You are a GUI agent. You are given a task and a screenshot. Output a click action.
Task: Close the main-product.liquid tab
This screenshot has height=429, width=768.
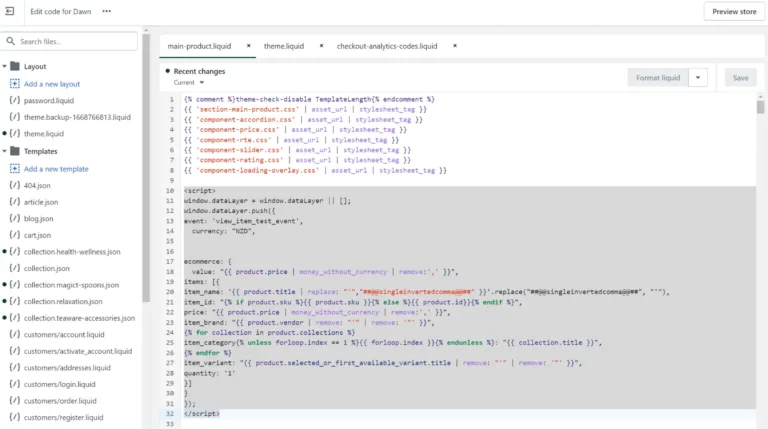click(x=248, y=46)
